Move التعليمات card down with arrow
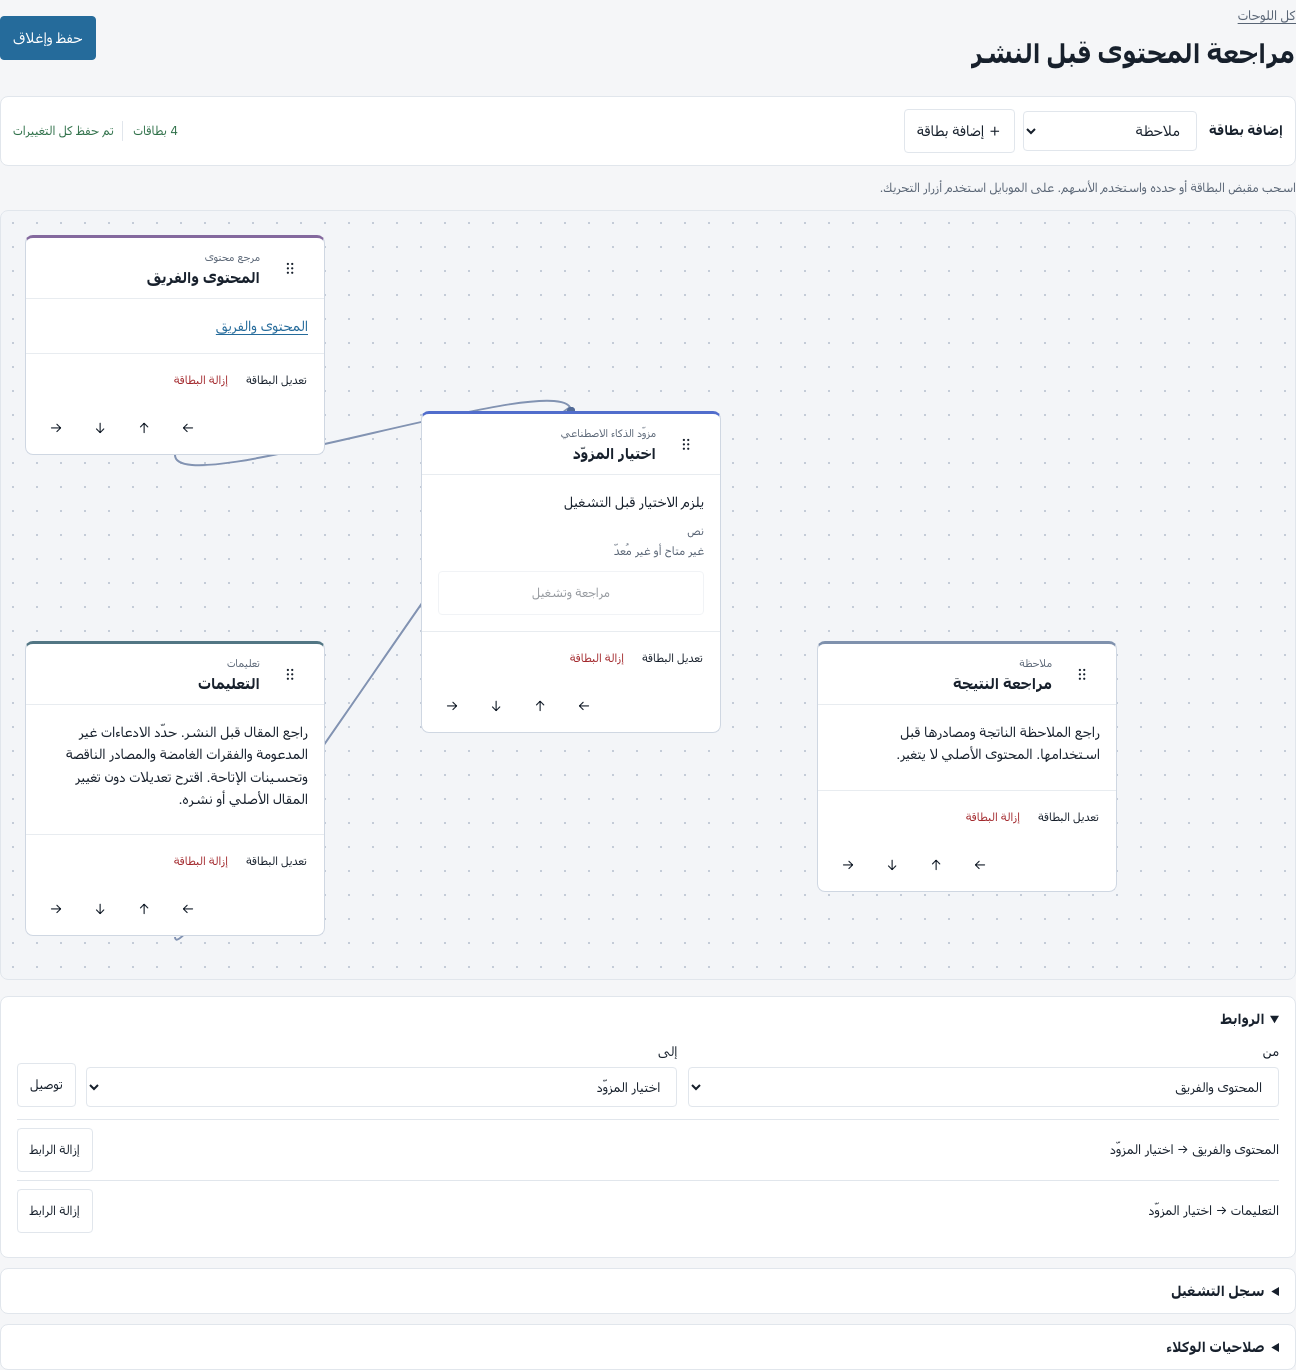 coord(100,909)
